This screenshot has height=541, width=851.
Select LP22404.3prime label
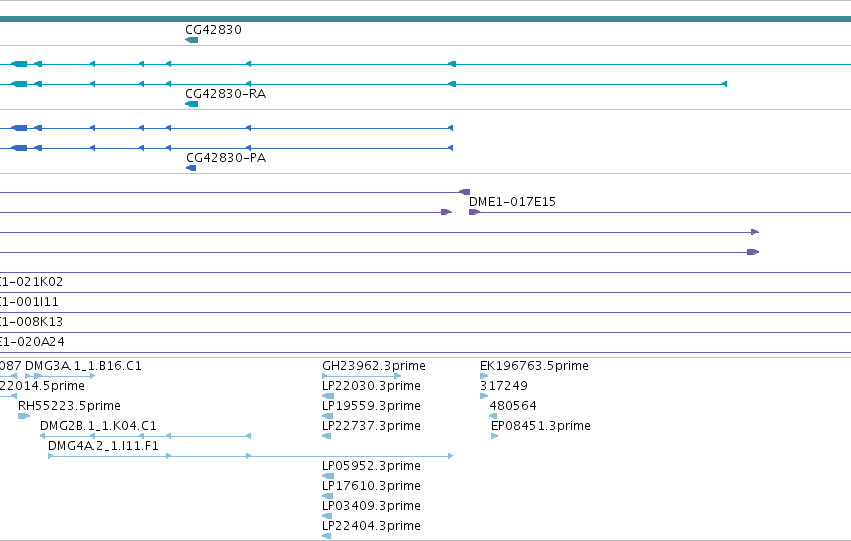point(371,526)
